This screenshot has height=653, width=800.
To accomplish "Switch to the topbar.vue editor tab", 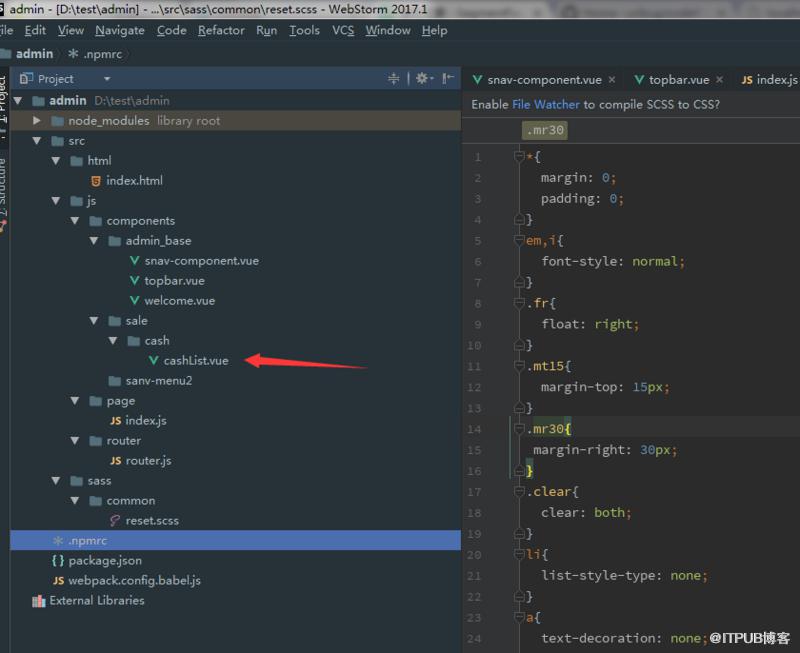I will [678, 80].
